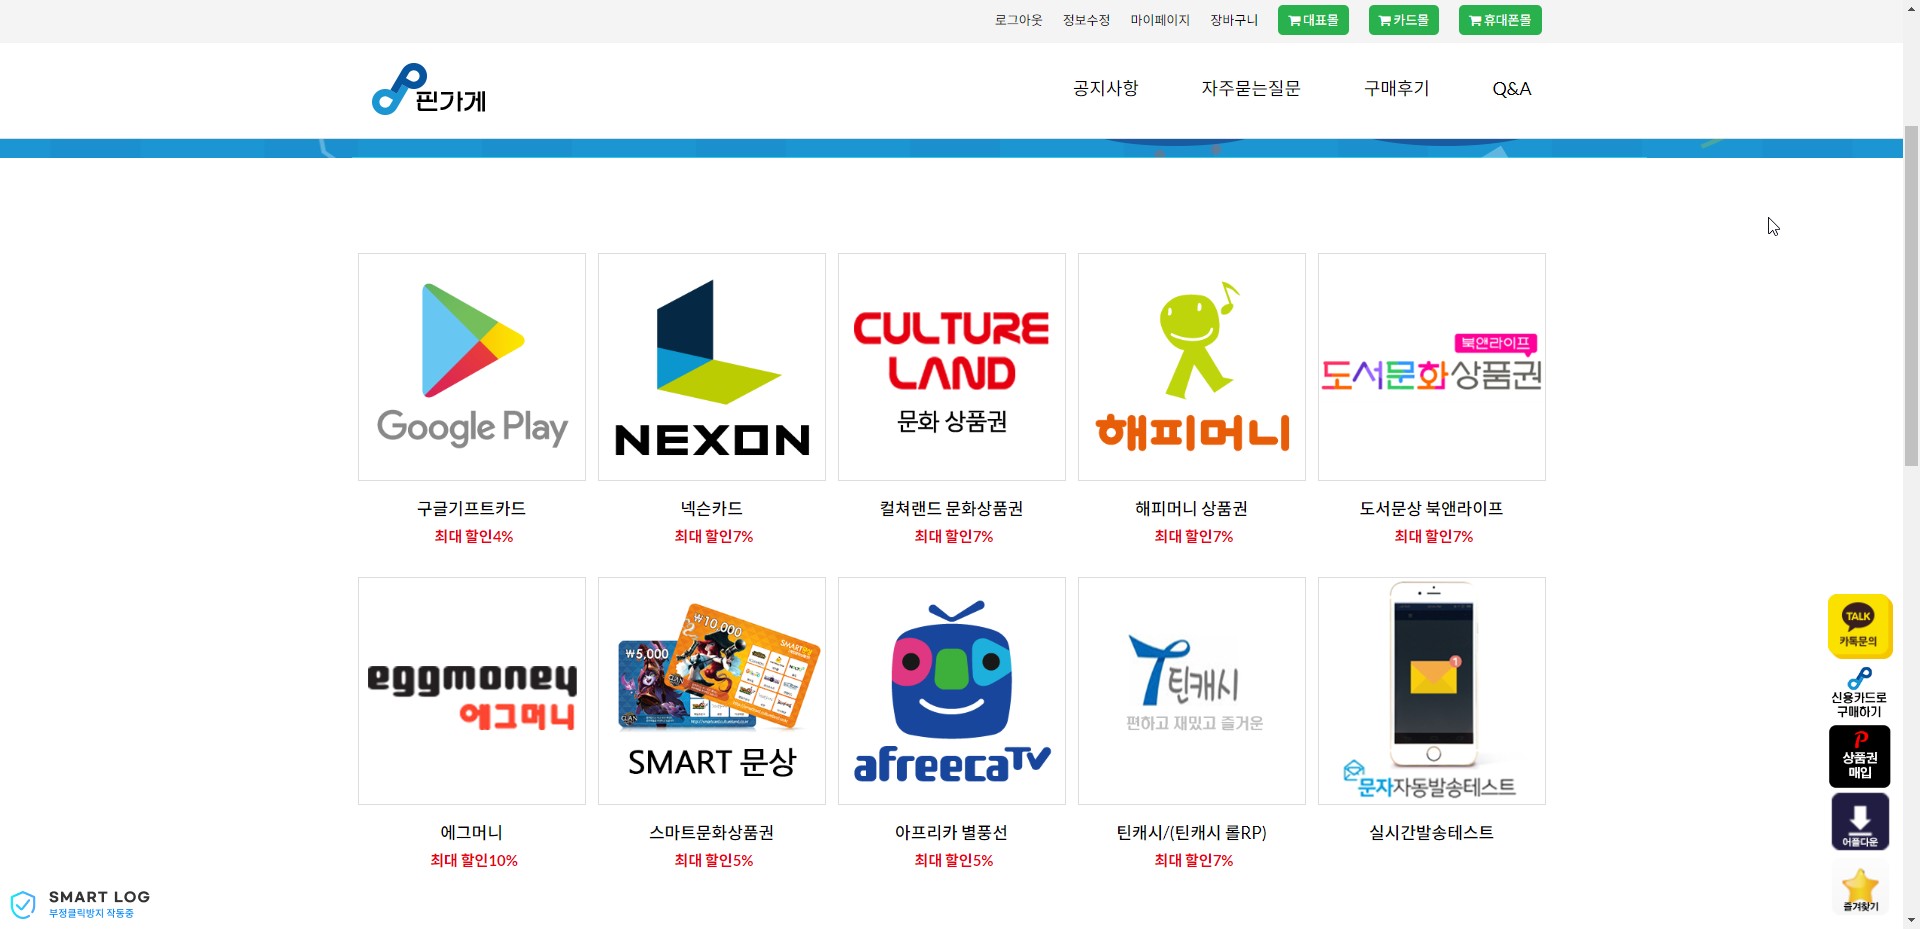Viewport: 1920px width, 929px height.
Task: Click the 어플다운 download icon
Action: tap(1860, 822)
